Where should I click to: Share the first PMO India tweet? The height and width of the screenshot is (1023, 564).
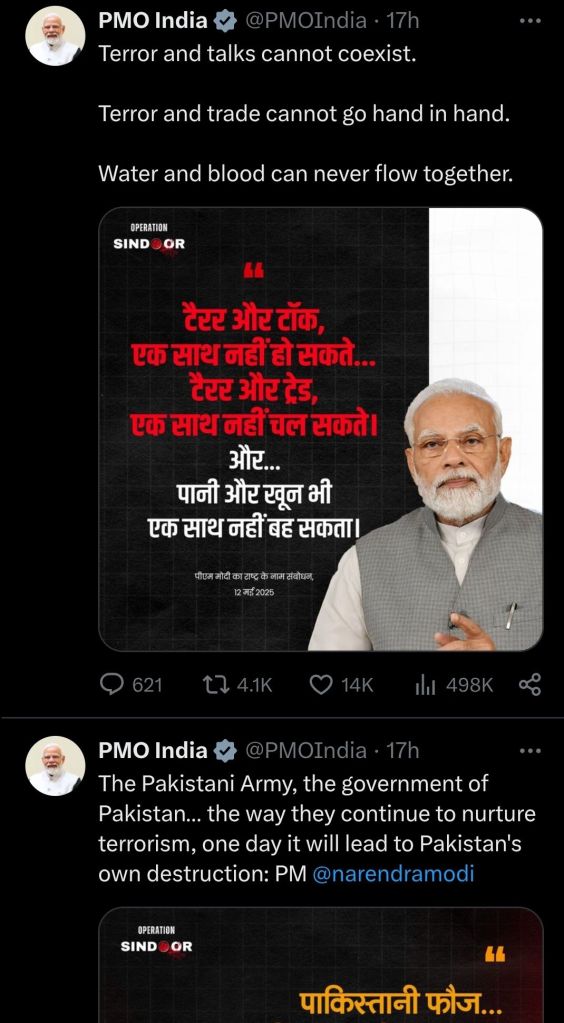tap(529, 685)
